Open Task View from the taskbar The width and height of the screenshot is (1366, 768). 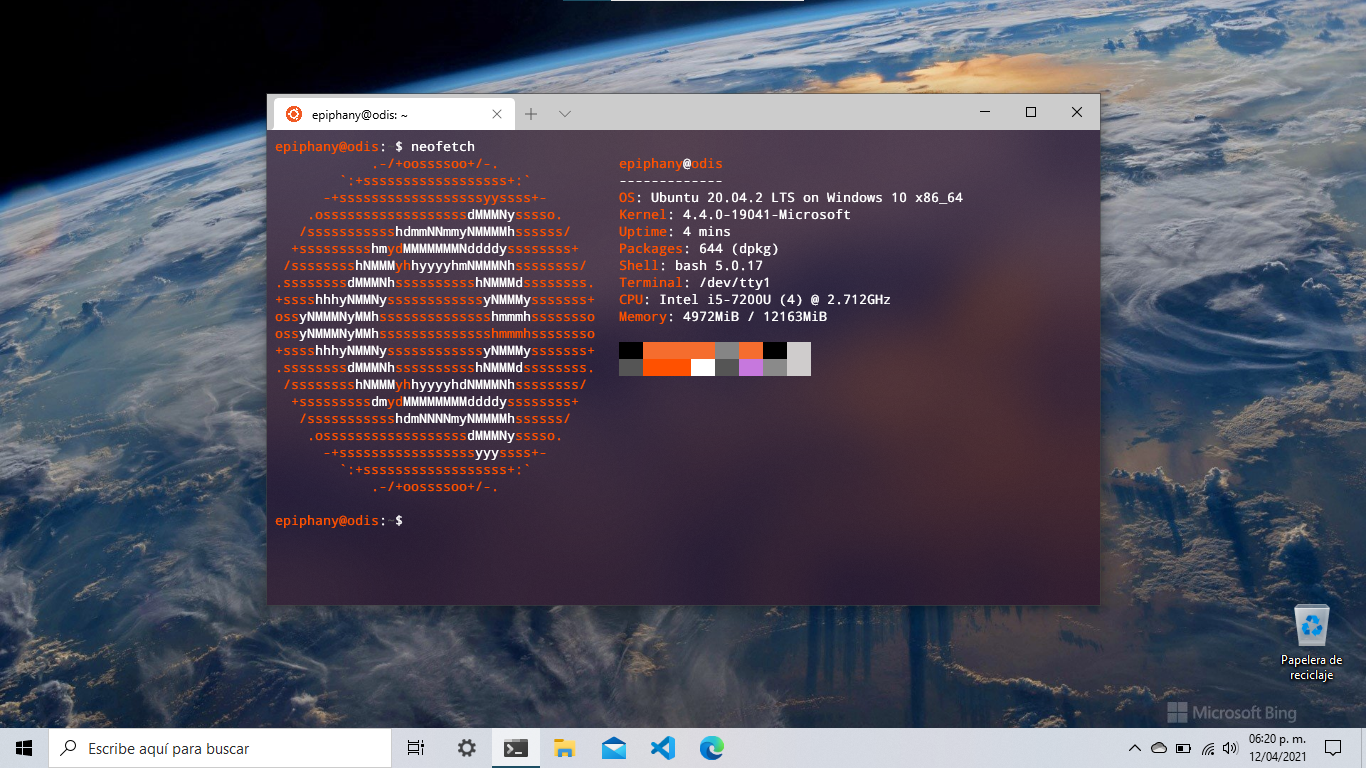[x=416, y=748]
